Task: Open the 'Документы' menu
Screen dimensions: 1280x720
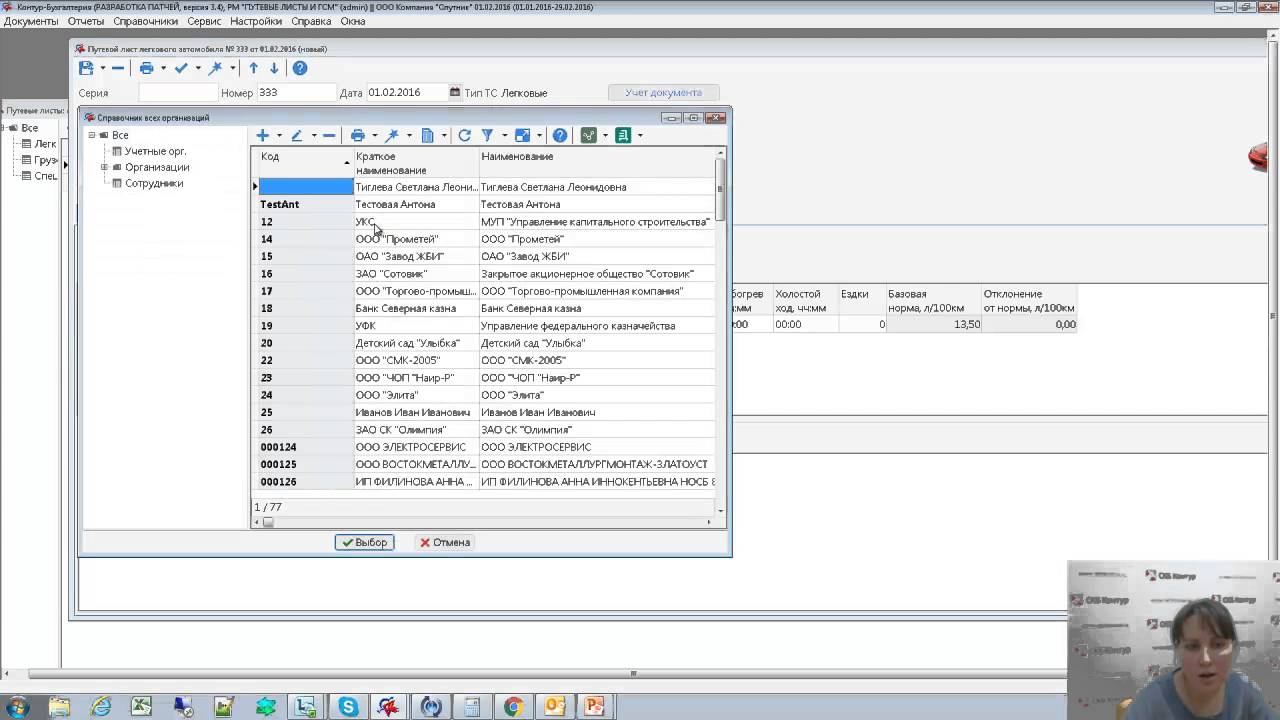Action: click(x=31, y=21)
